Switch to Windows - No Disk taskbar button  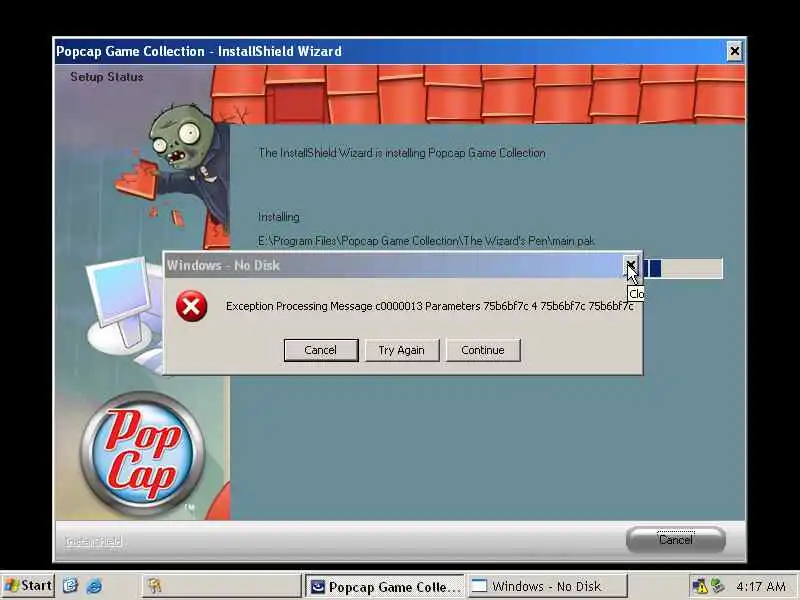[x=547, y=586]
